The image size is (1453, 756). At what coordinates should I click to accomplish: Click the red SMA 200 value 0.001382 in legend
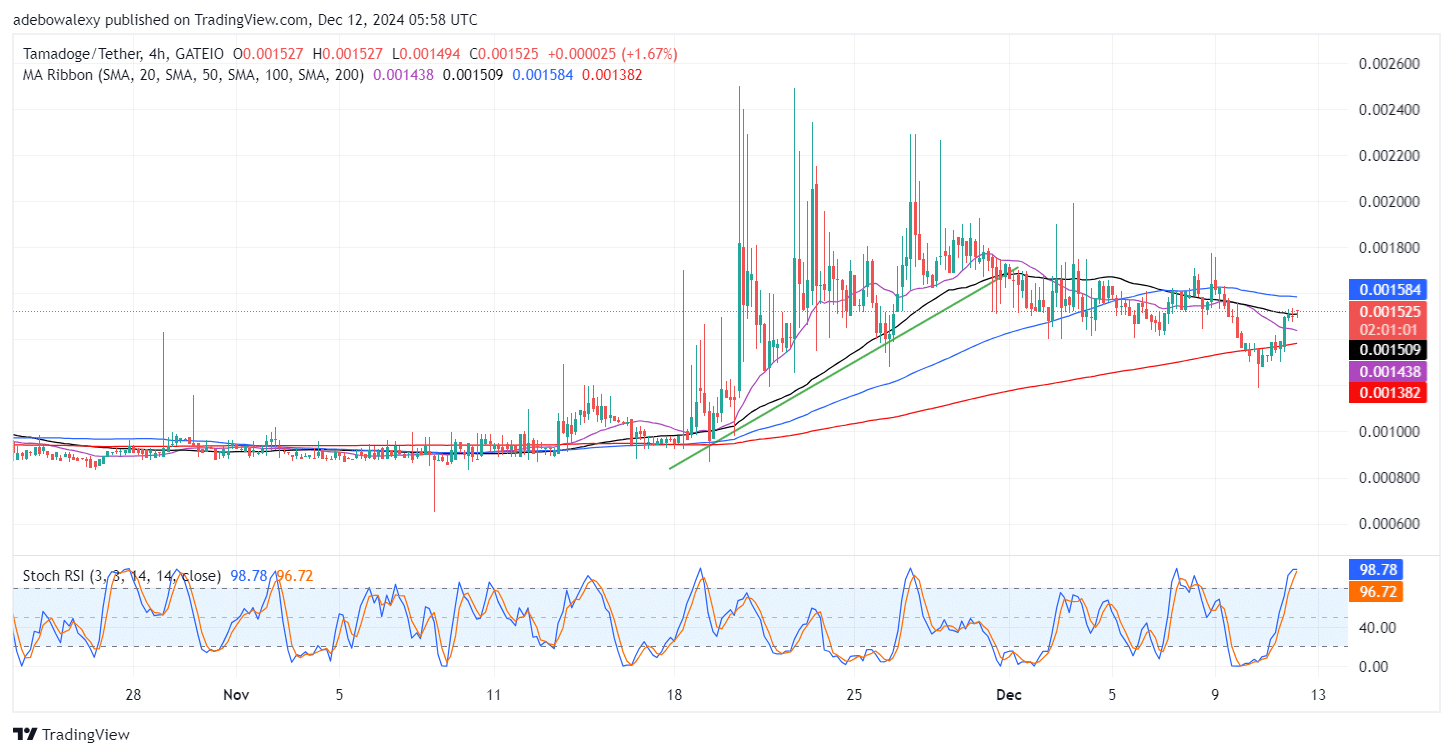point(612,74)
